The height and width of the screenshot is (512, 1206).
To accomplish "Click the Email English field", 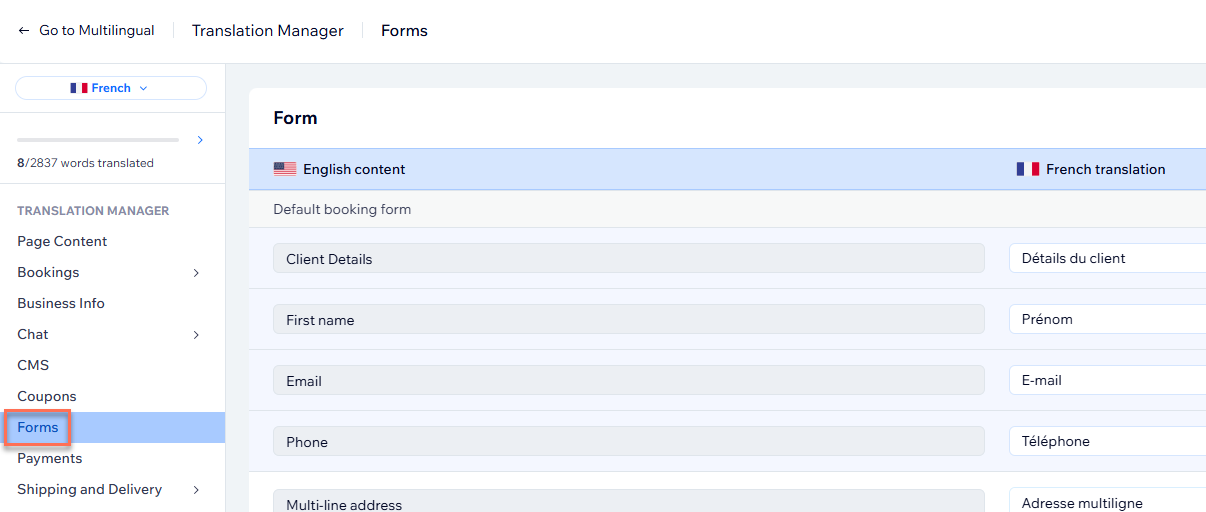I will coord(629,380).
